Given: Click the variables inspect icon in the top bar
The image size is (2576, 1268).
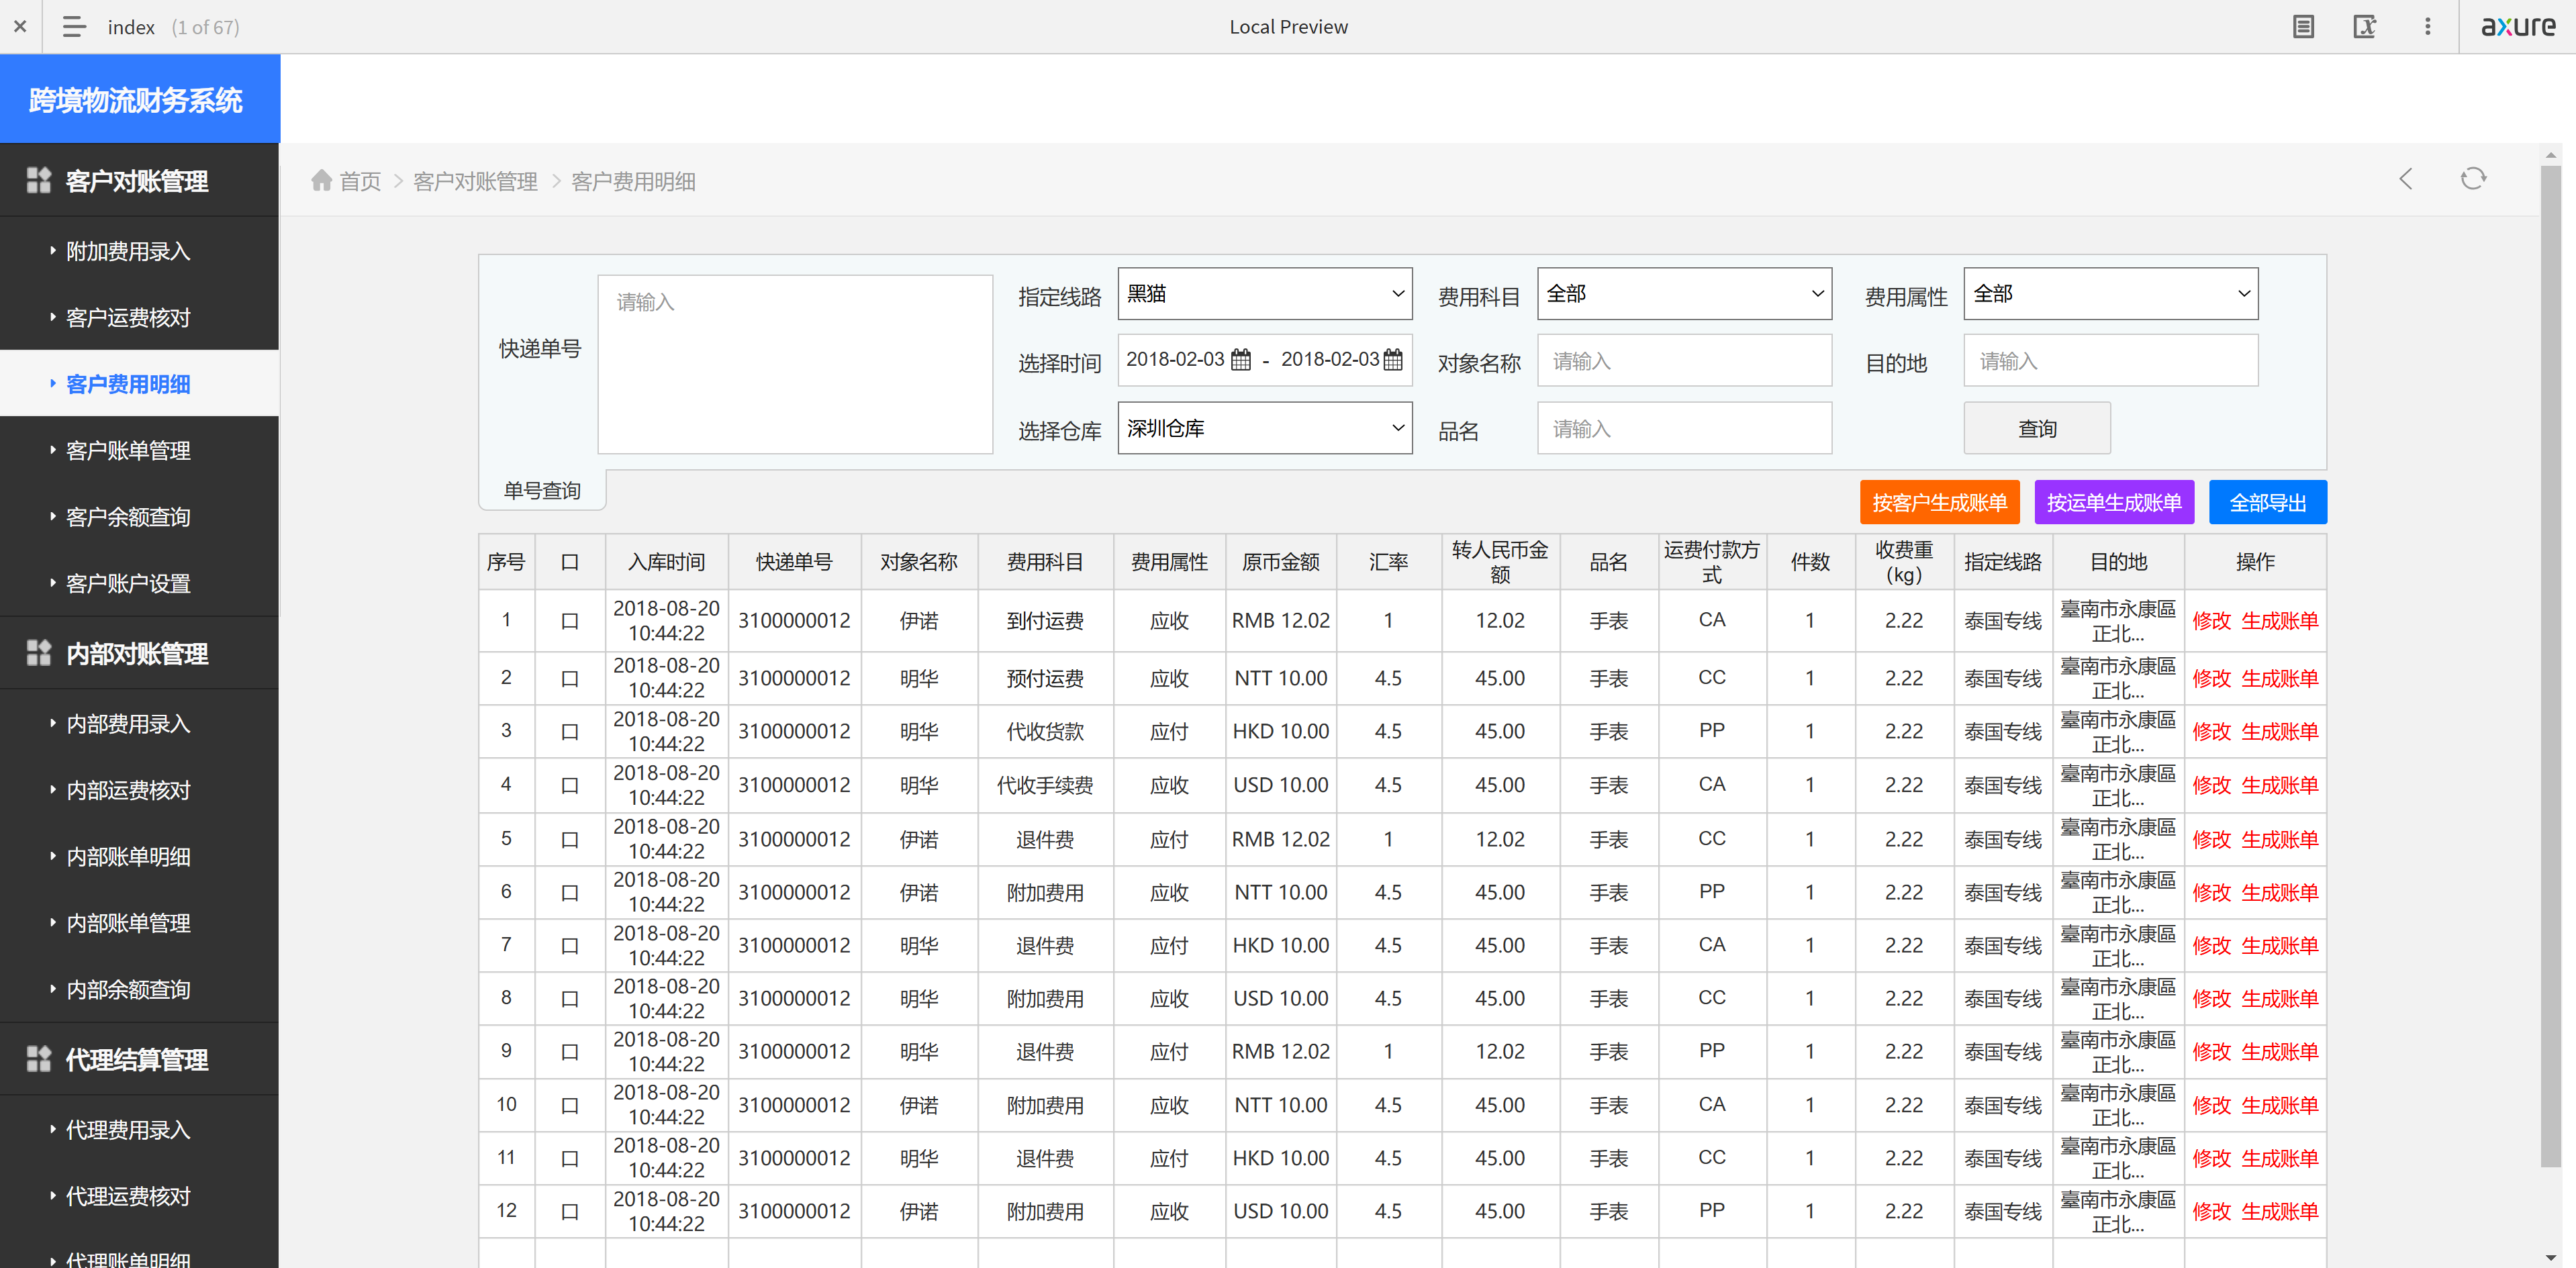Looking at the screenshot, I should tap(2364, 27).
